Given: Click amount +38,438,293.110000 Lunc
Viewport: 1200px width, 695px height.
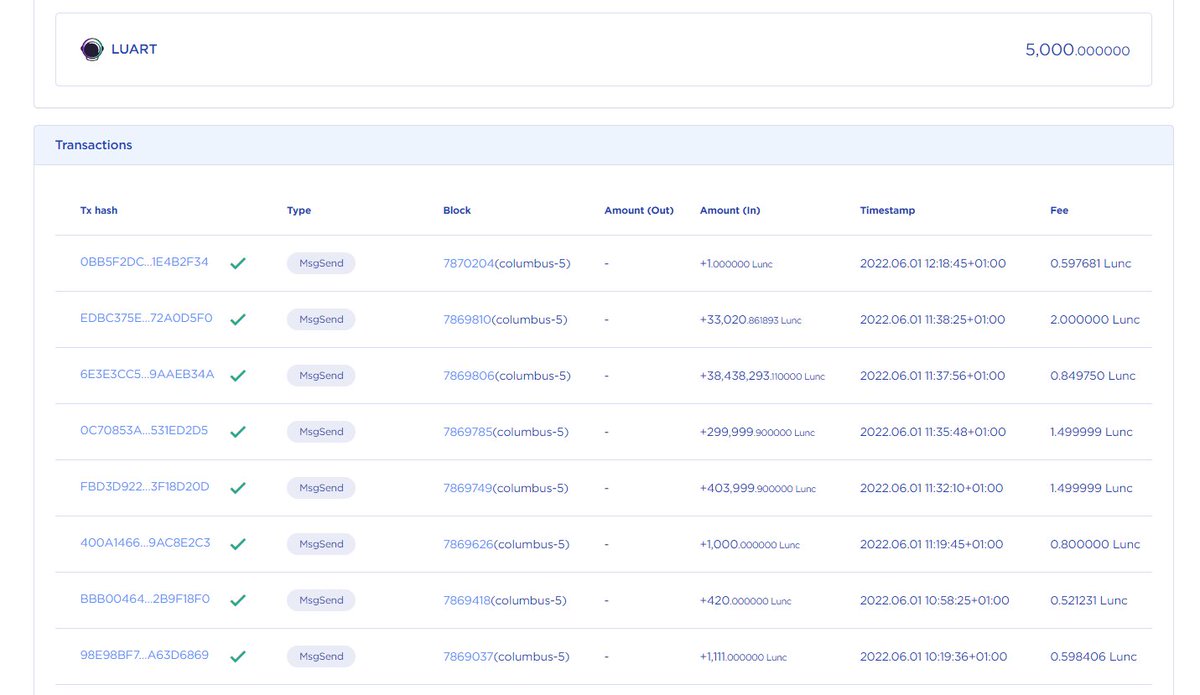Looking at the screenshot, I should 763,376.
